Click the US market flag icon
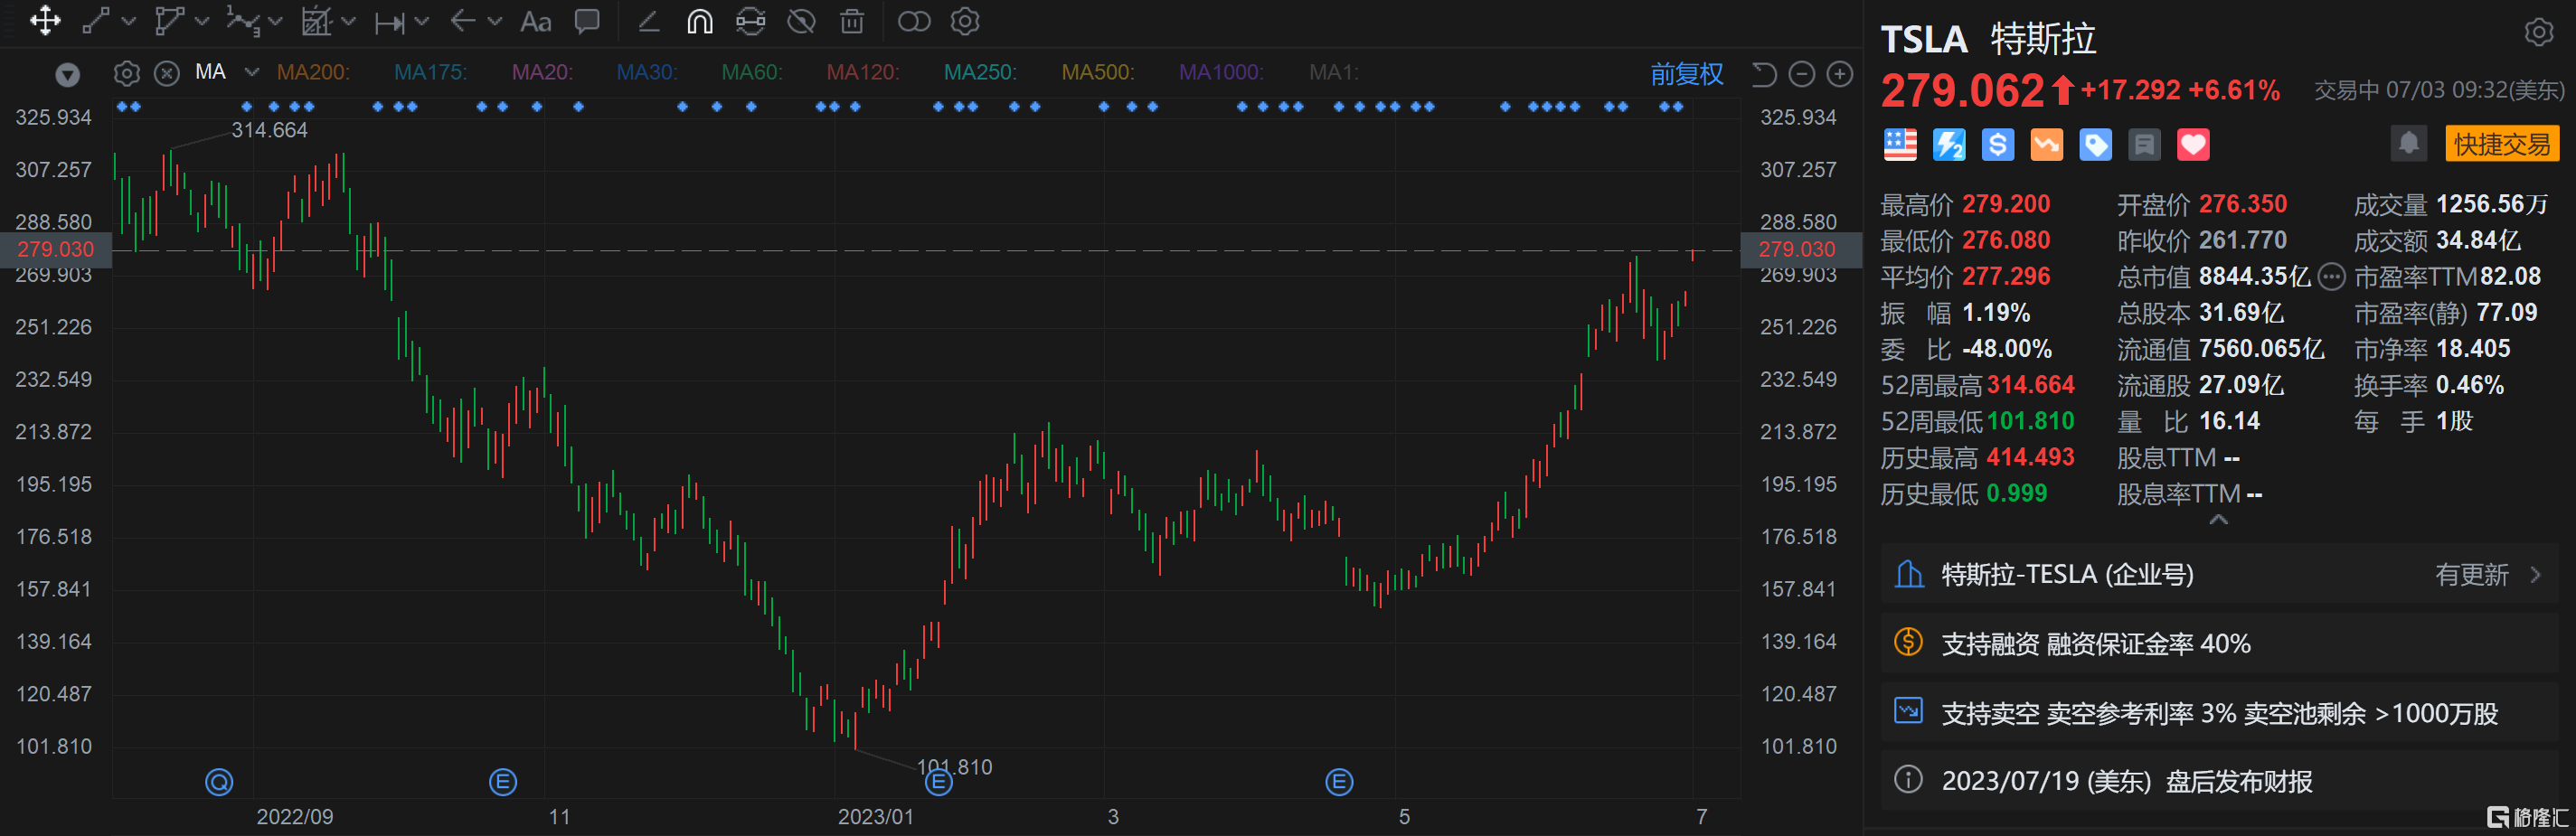 coord(1900,145)
